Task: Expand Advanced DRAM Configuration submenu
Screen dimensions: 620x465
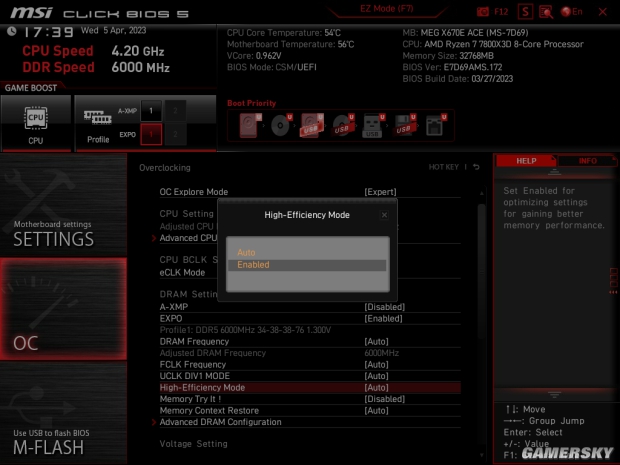Action: pyautogui.click(x=220, y=422)
